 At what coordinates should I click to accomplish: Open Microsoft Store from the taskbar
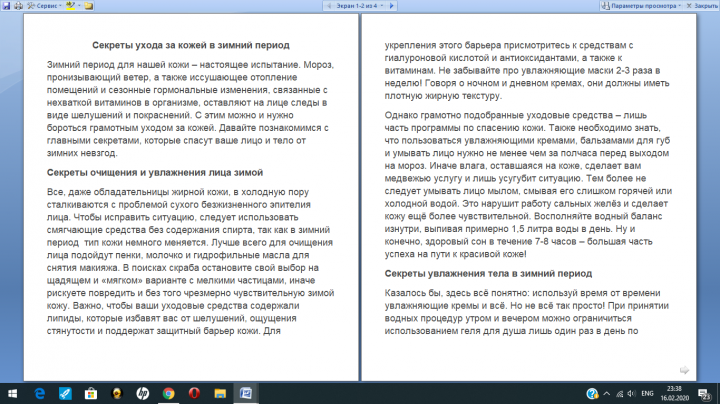tap(91, 393)
